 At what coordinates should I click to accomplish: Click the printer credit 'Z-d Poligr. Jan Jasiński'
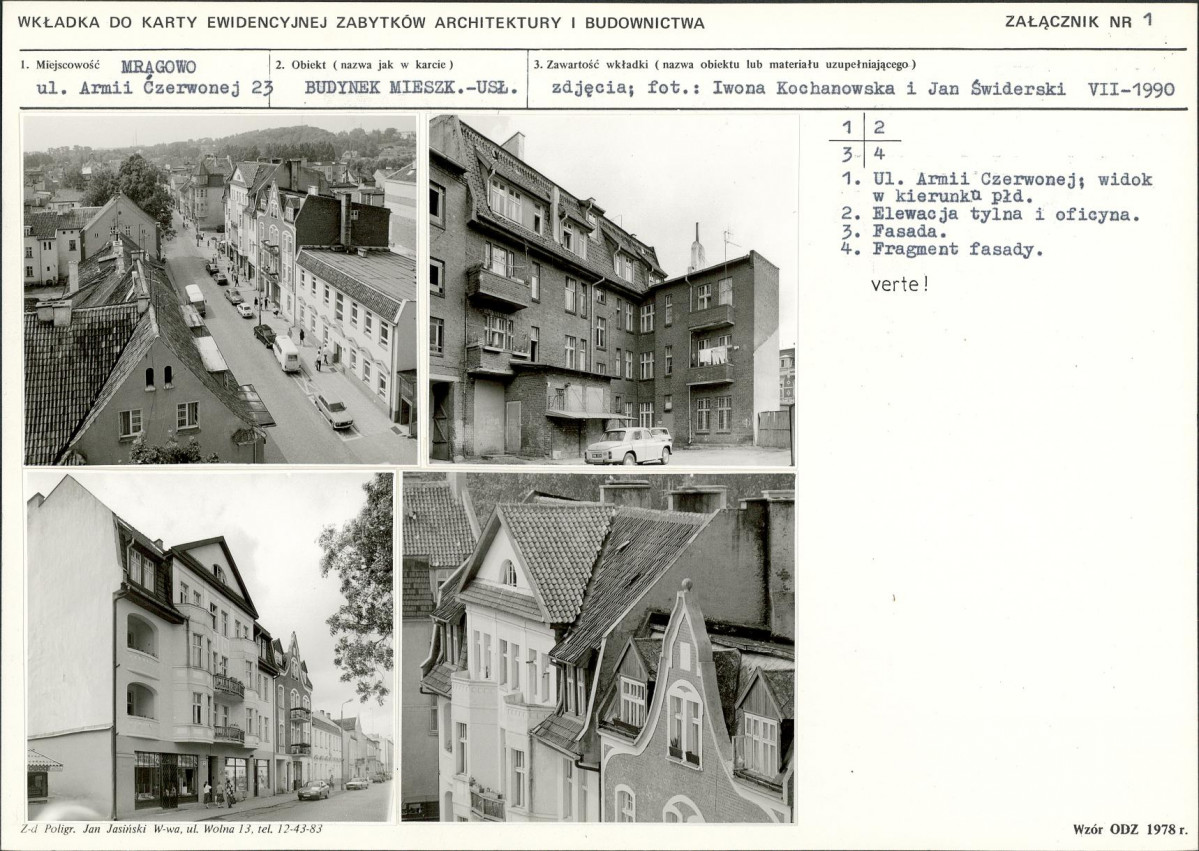pyautogui.click(x=172, y=829)
